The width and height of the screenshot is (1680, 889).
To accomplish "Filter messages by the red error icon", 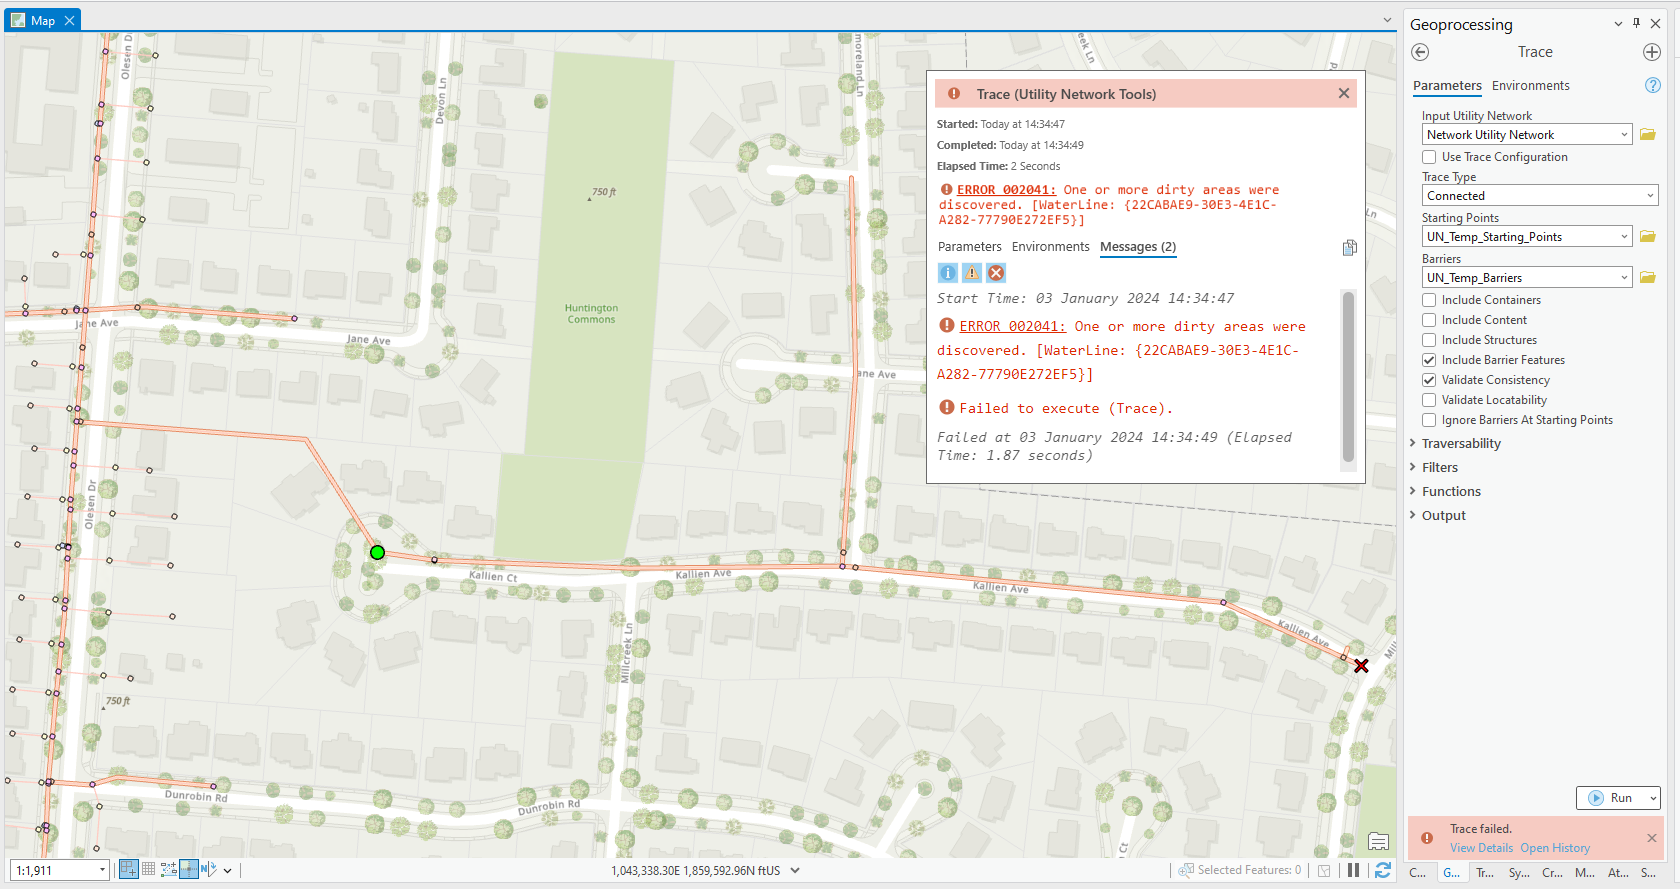I will click(x=996, y=273).
